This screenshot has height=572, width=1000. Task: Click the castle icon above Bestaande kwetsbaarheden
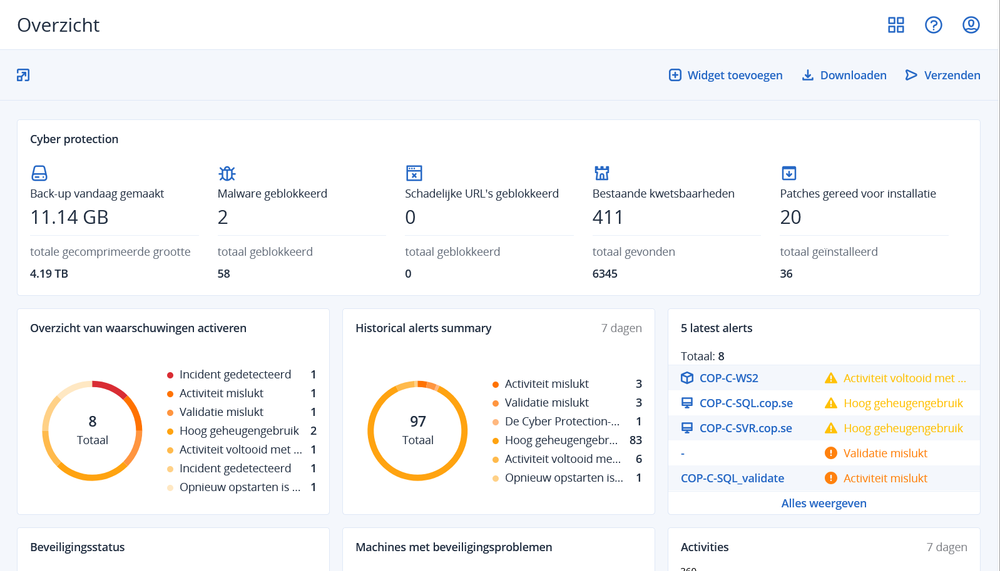click(x=601, y=173)
